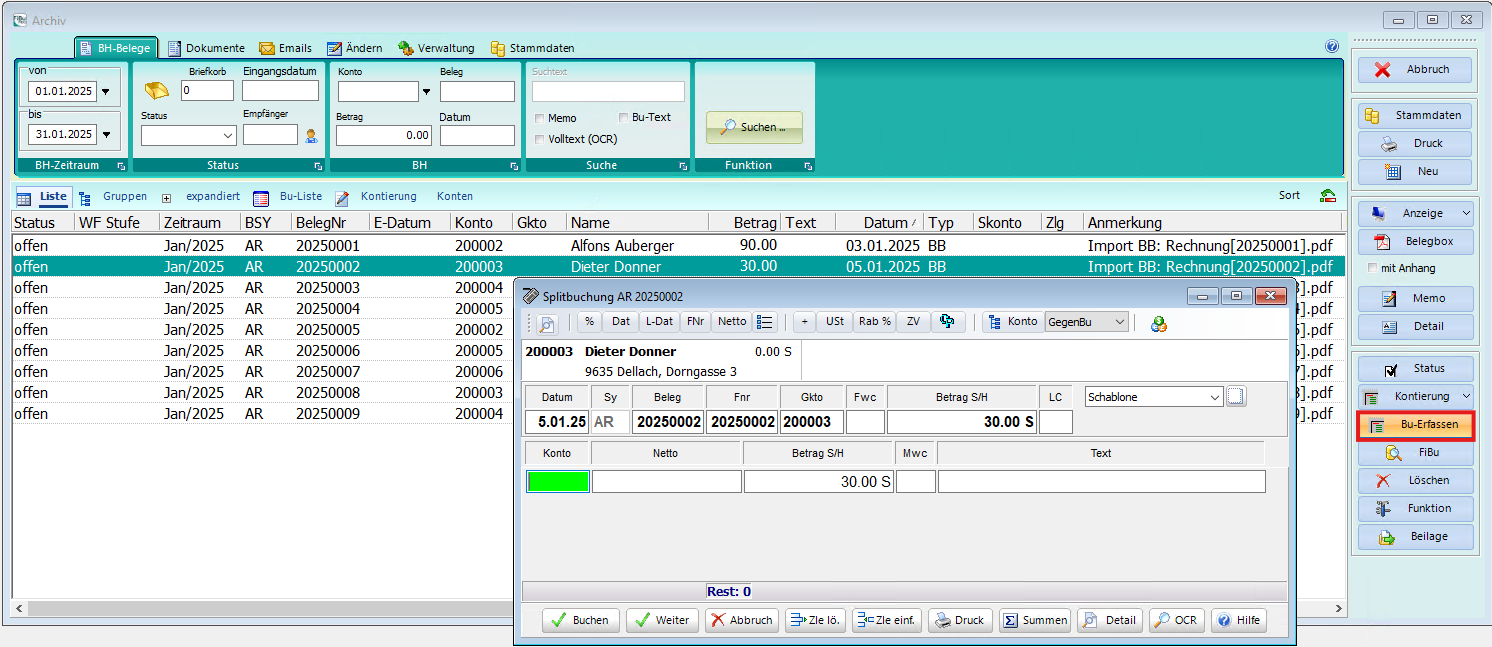Switch to the Dokumente tab
The image size is (1492, 647).
[206, 48]
